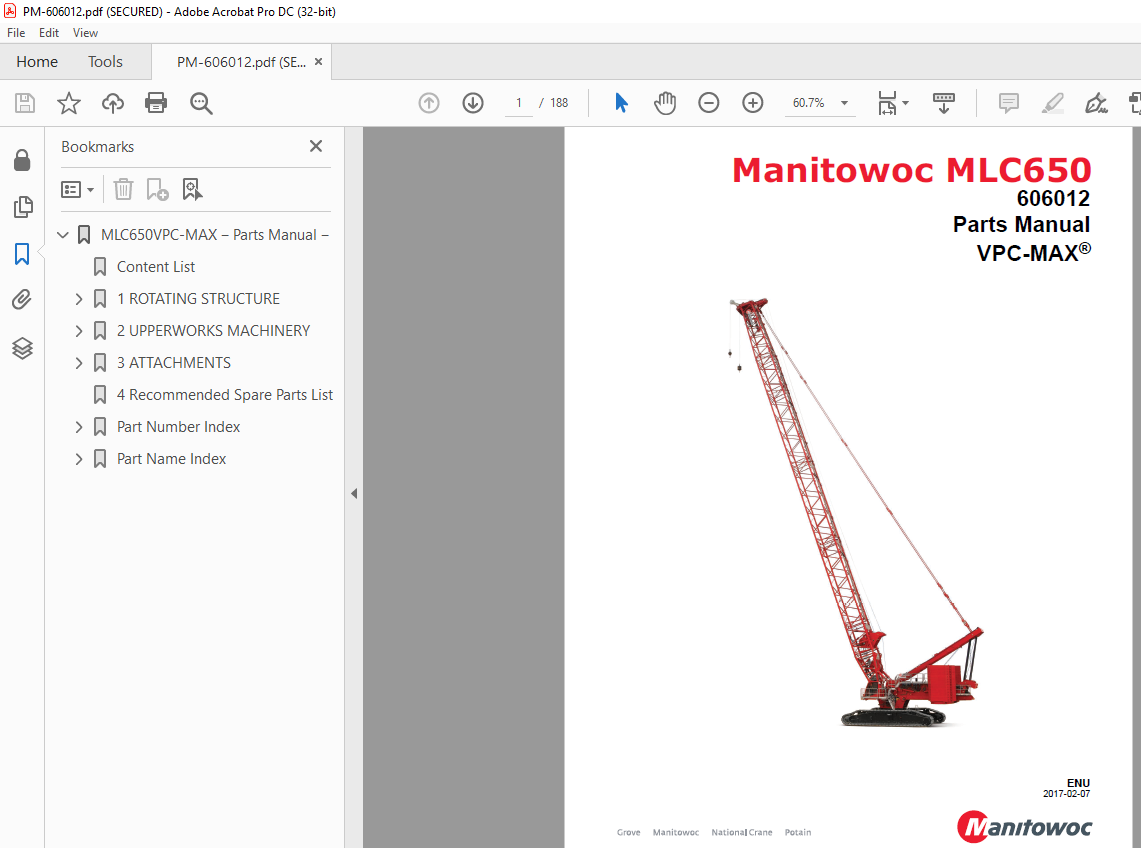Expand Part Name Index bookmark
Image resolution: width=1141 pixels, height=848 pixels.
[79, 459]
